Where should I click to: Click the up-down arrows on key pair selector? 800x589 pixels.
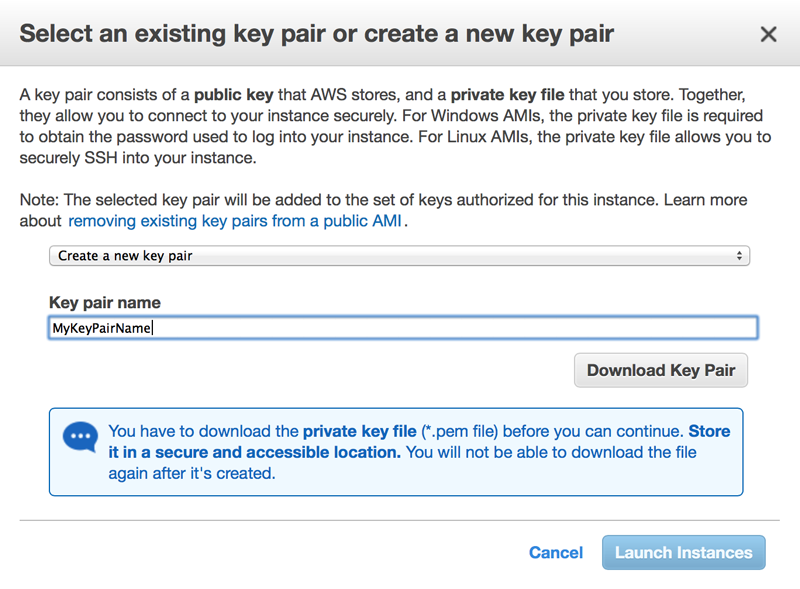pos(740,256)
